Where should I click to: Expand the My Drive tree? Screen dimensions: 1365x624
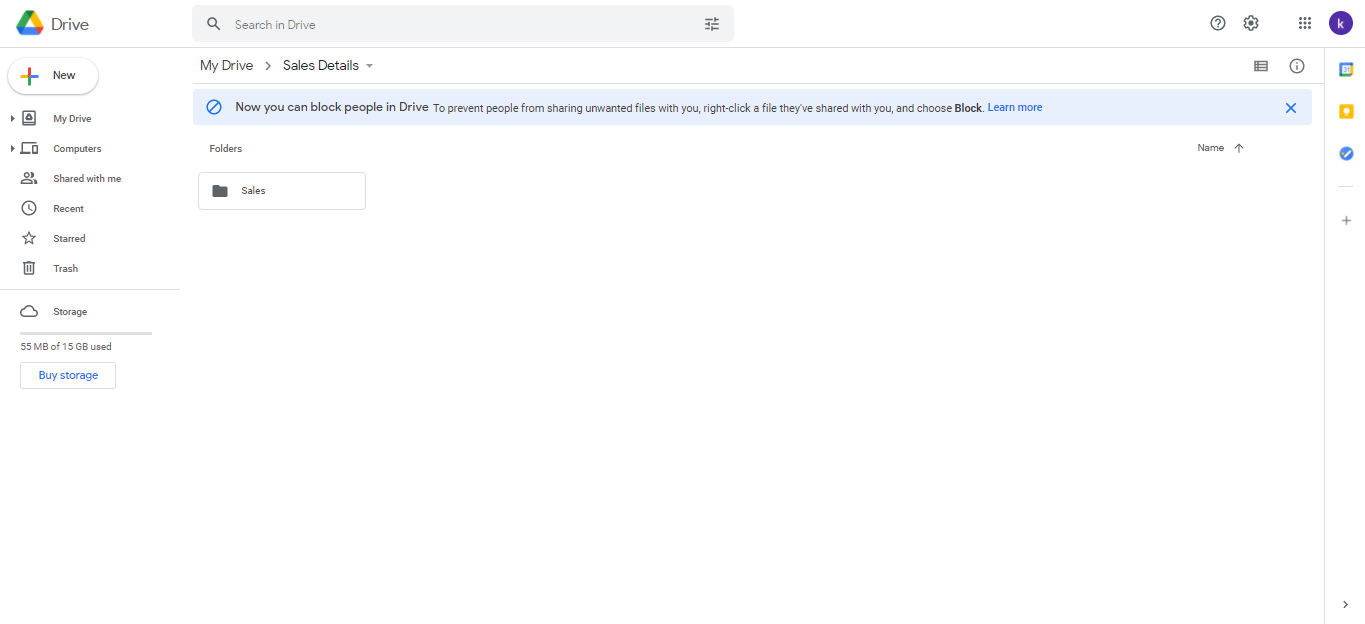point(12,119)
